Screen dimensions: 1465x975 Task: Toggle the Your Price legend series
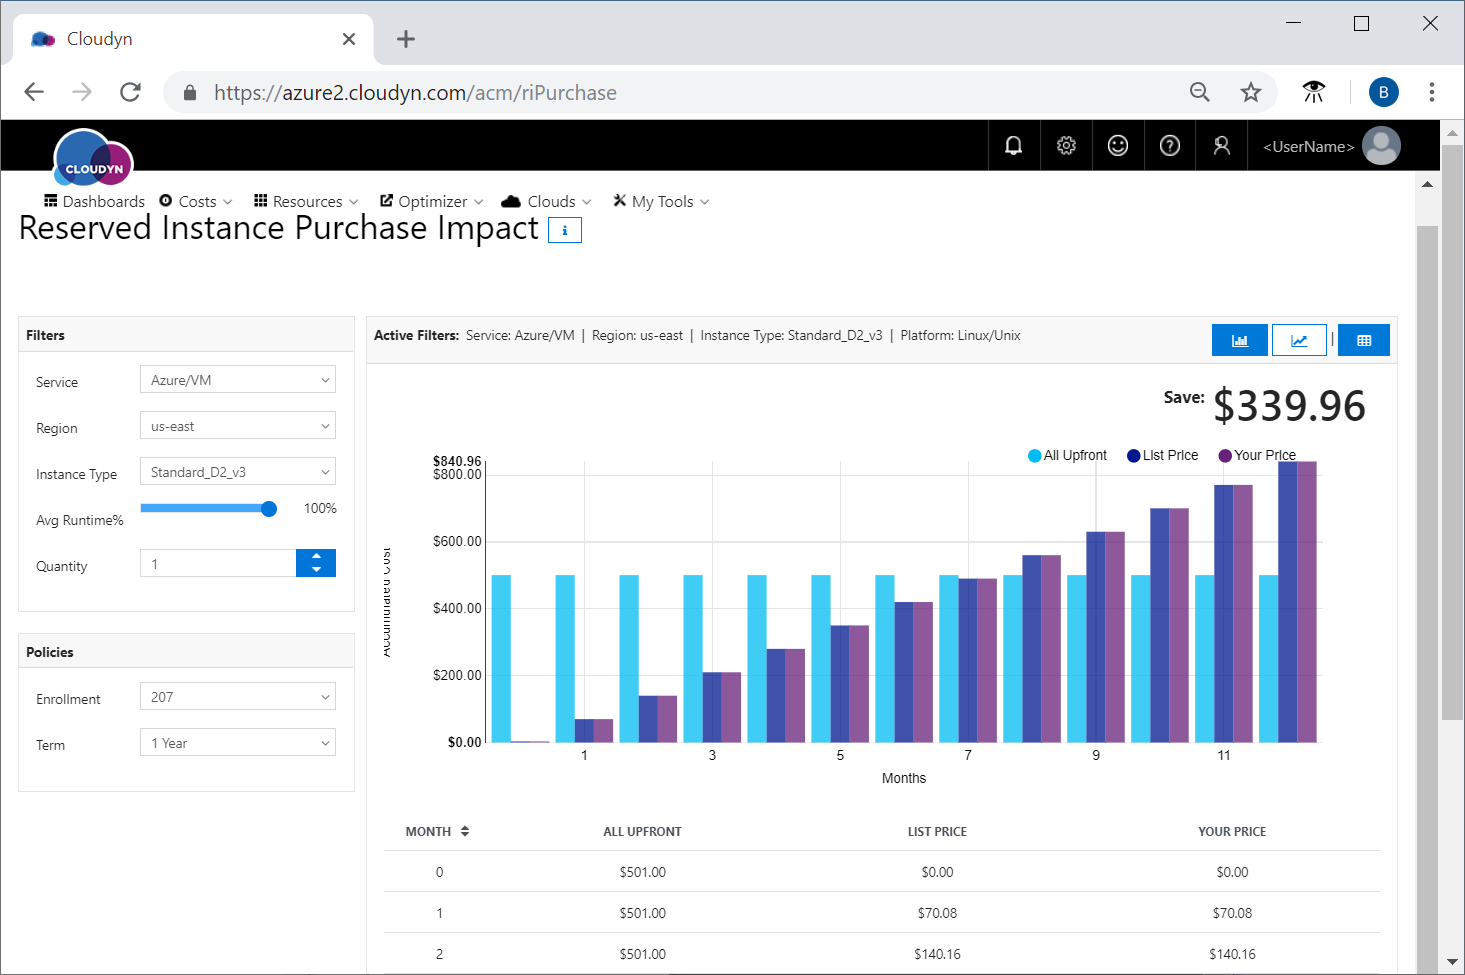1257,455
